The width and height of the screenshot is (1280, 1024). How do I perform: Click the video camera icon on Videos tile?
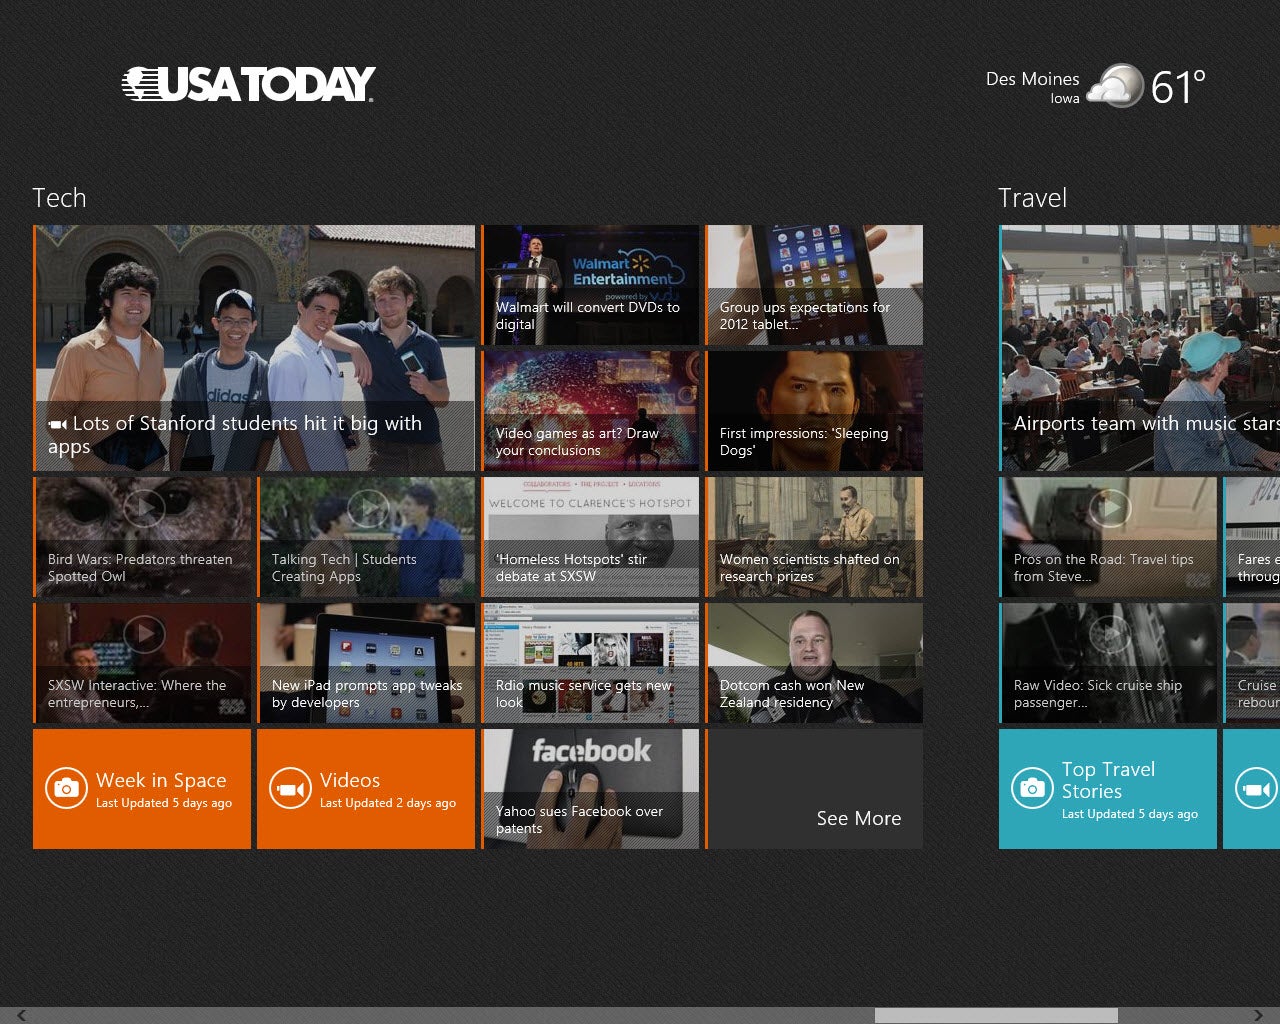290,788
